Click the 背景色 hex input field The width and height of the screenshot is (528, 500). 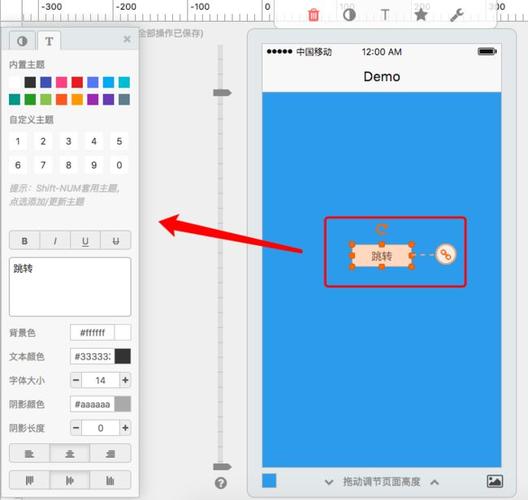pos(92,333)
